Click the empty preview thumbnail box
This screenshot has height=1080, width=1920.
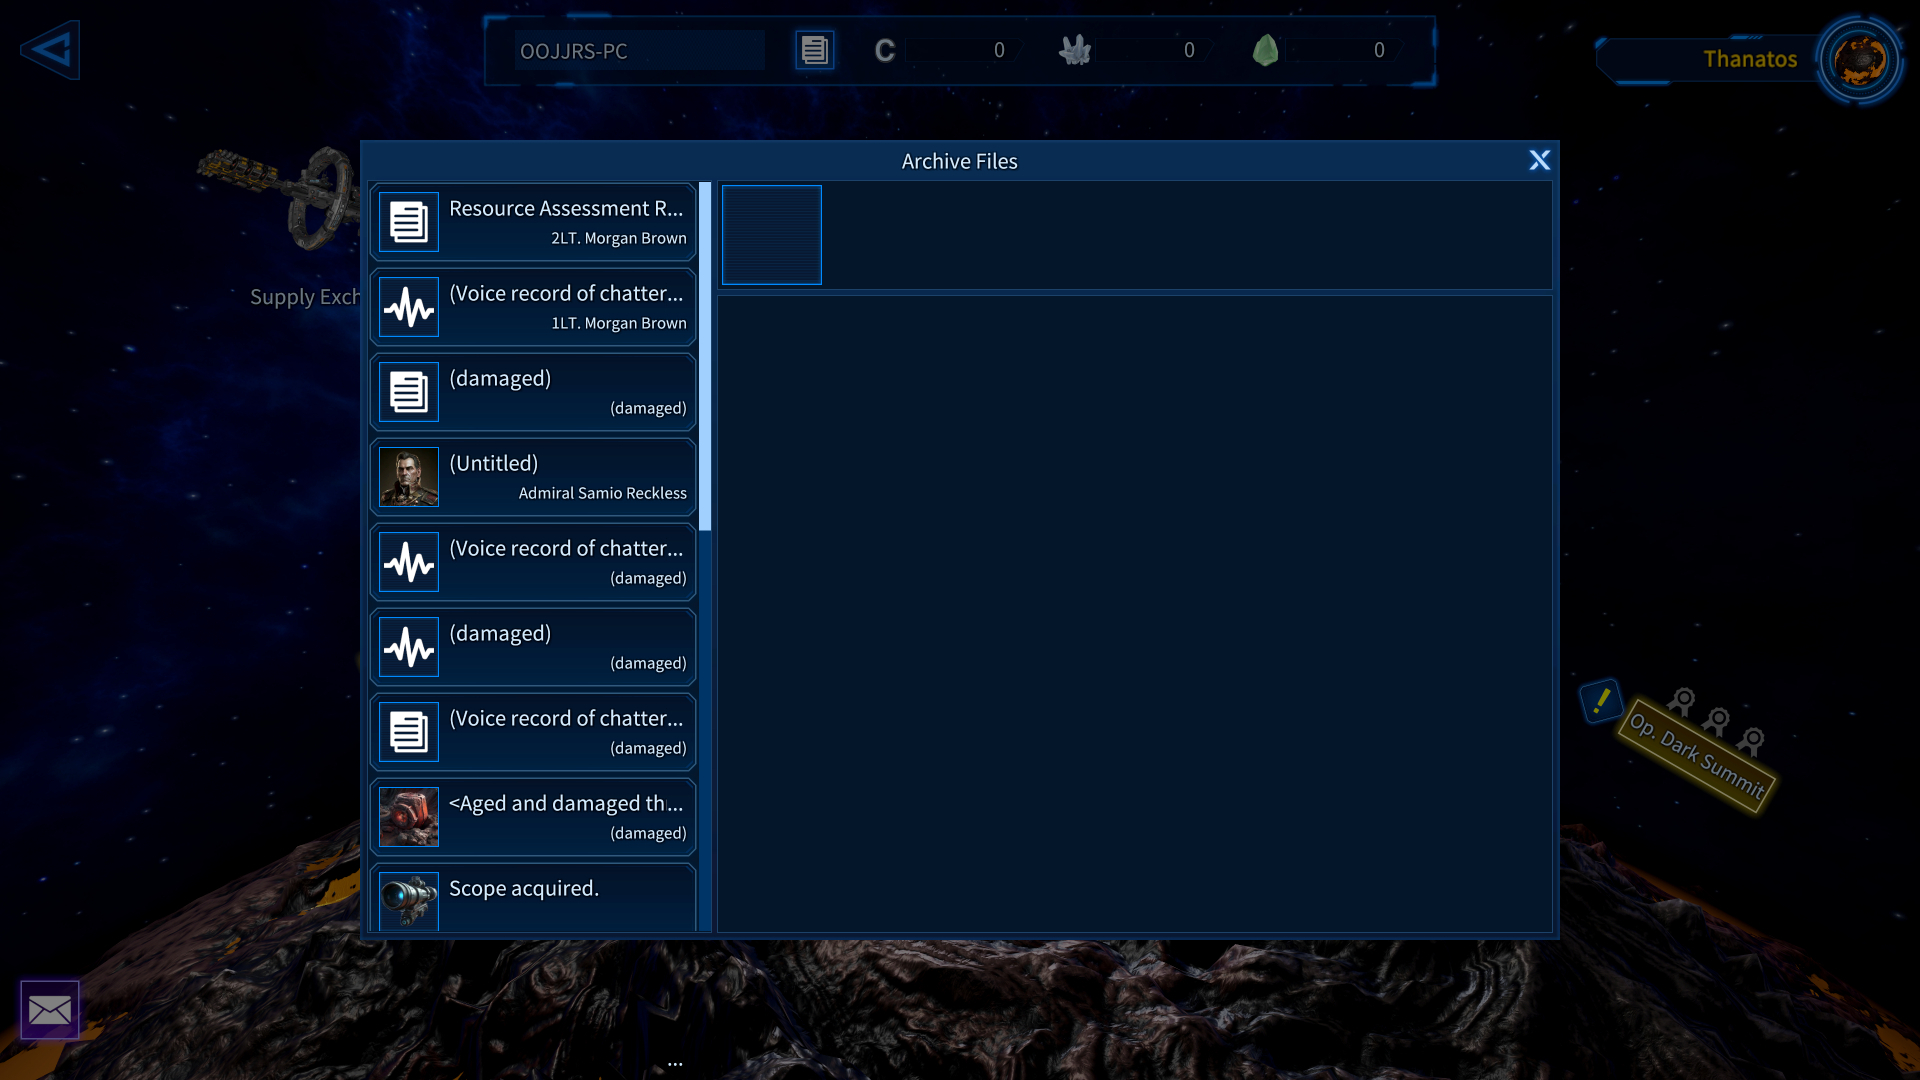click(x=772, y=235)
